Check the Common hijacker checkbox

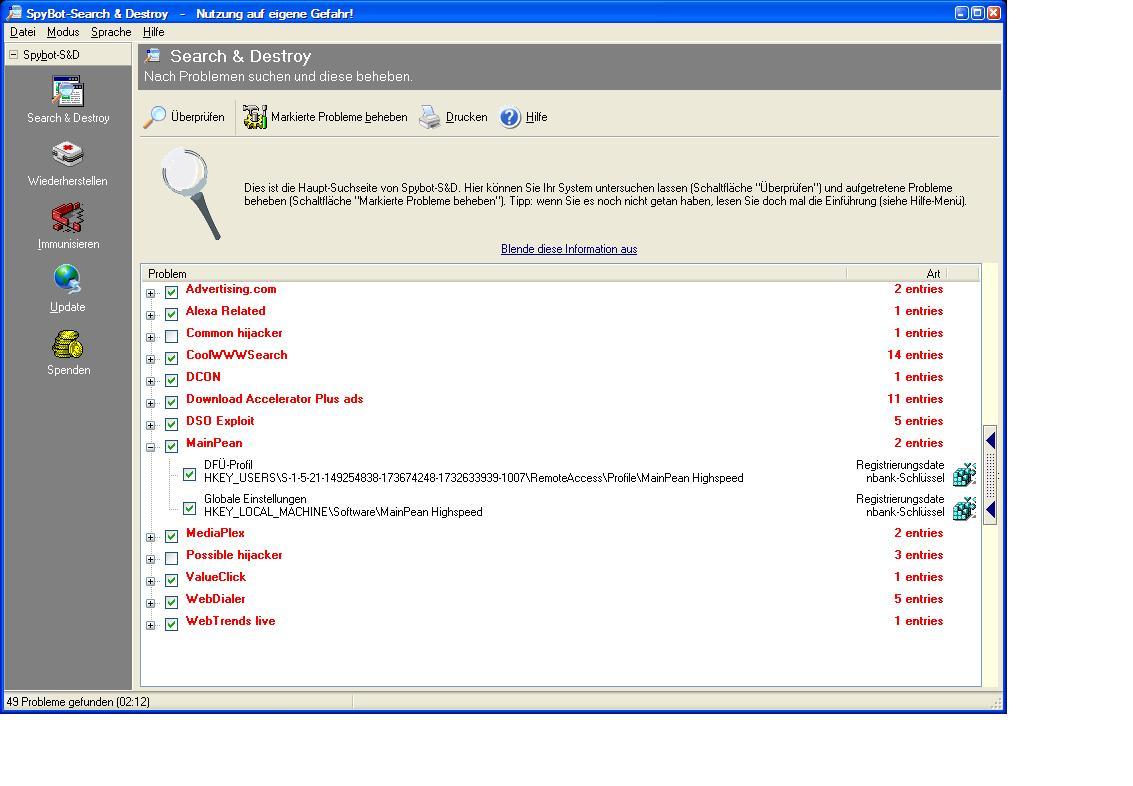click(171, 337)
